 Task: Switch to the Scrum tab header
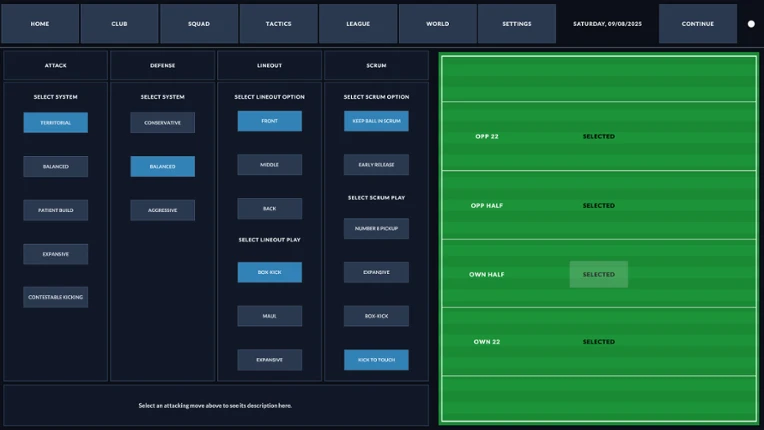click(x=376, y=65)
